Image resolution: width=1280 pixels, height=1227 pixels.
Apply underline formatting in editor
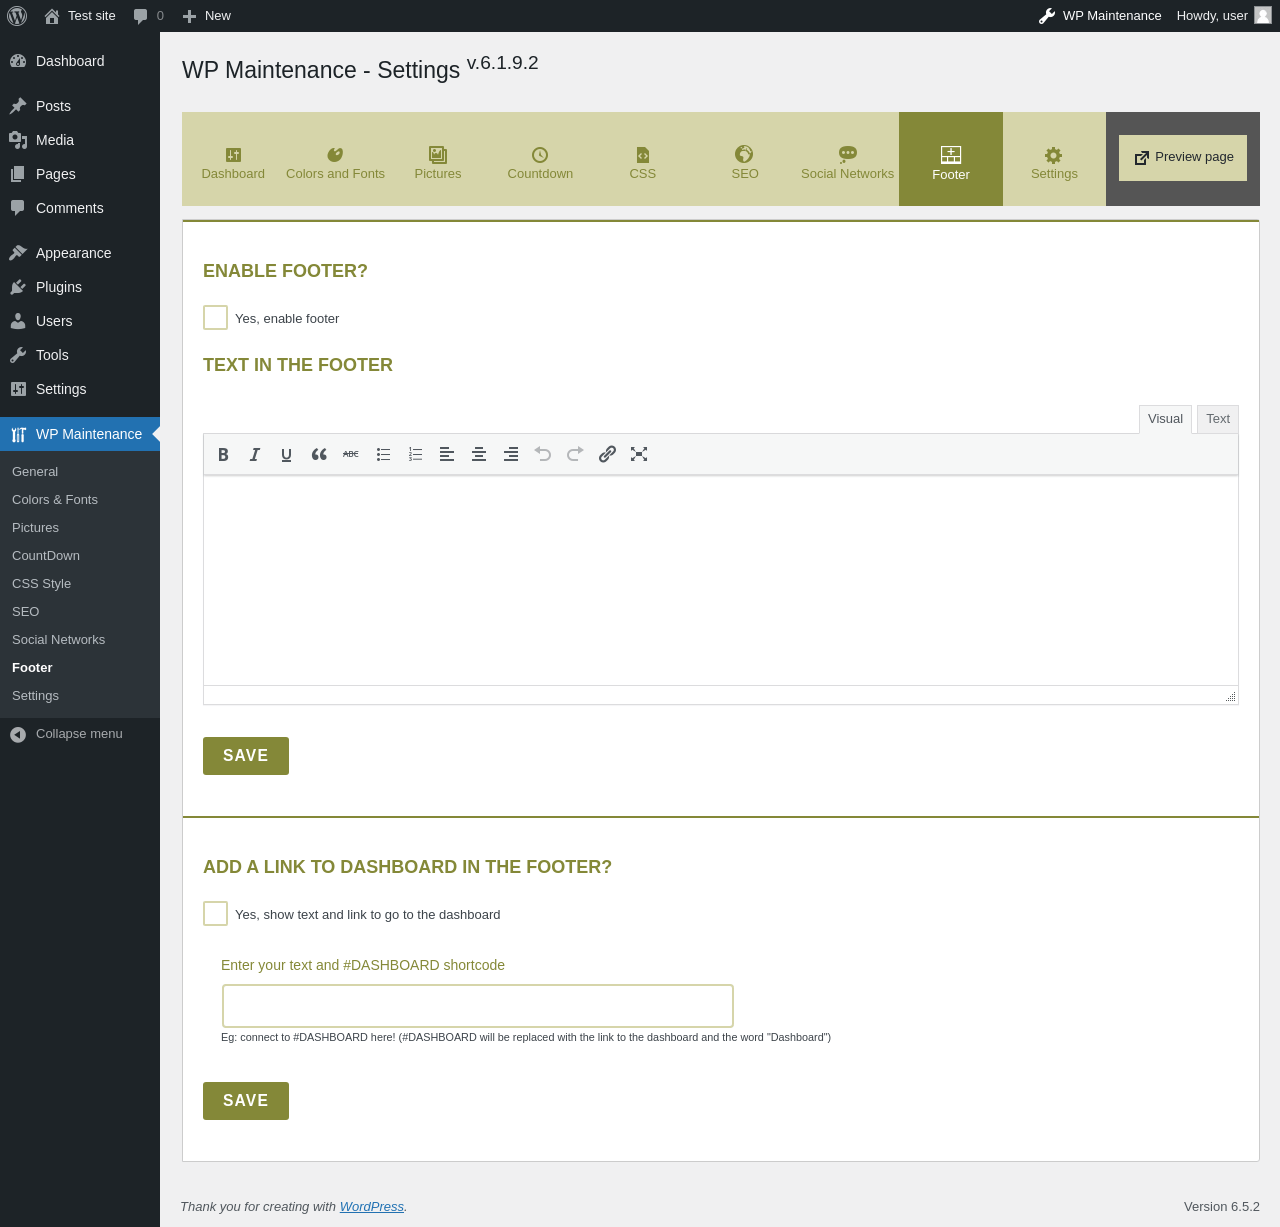pyautogui.click(x=287, y=454)
